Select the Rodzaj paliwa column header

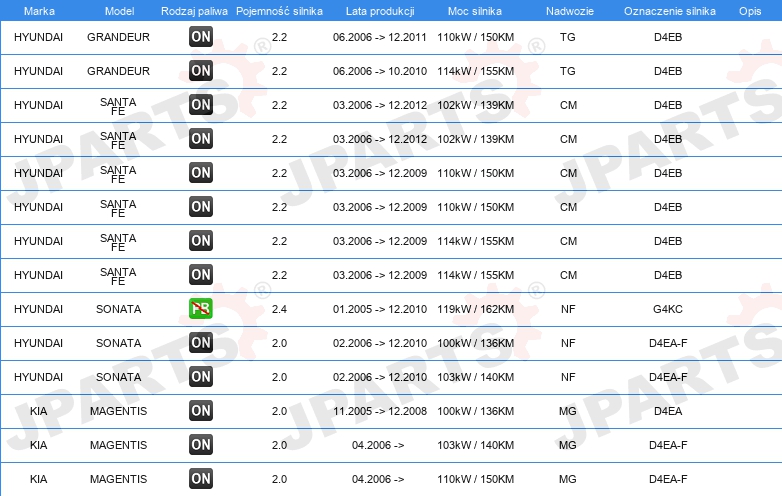(194, 11)
